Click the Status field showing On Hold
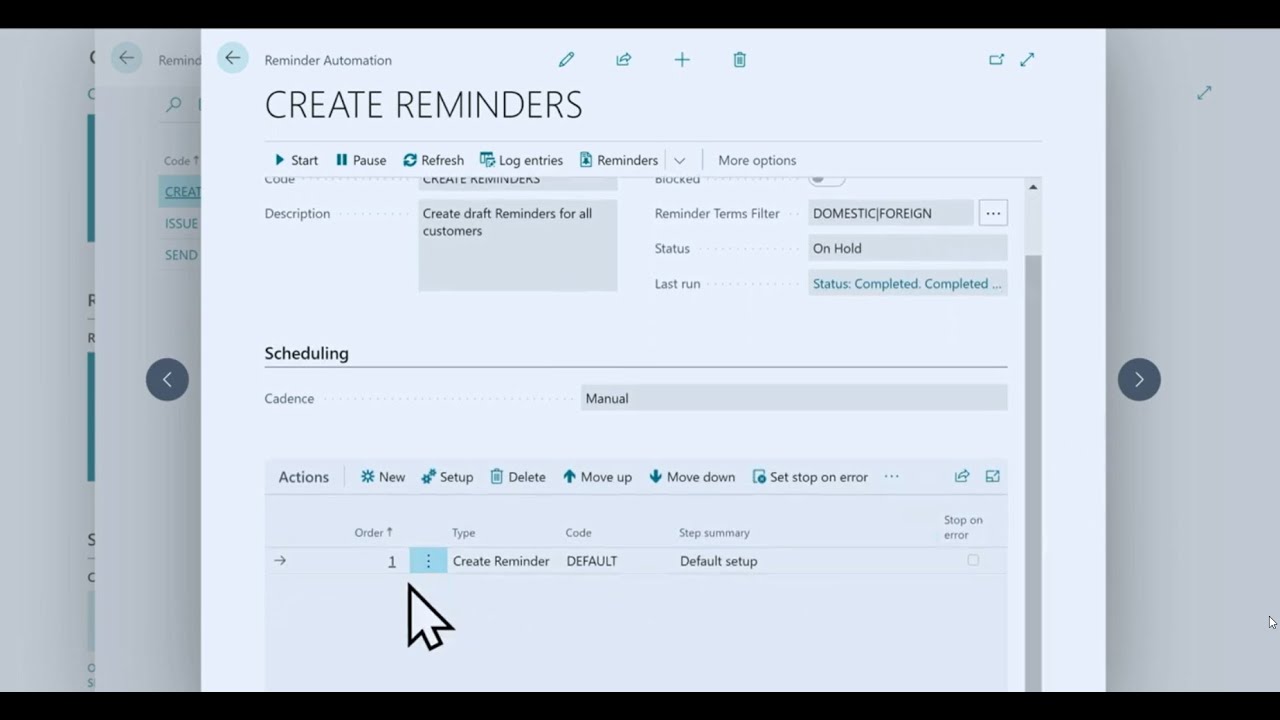 [907, 248]
